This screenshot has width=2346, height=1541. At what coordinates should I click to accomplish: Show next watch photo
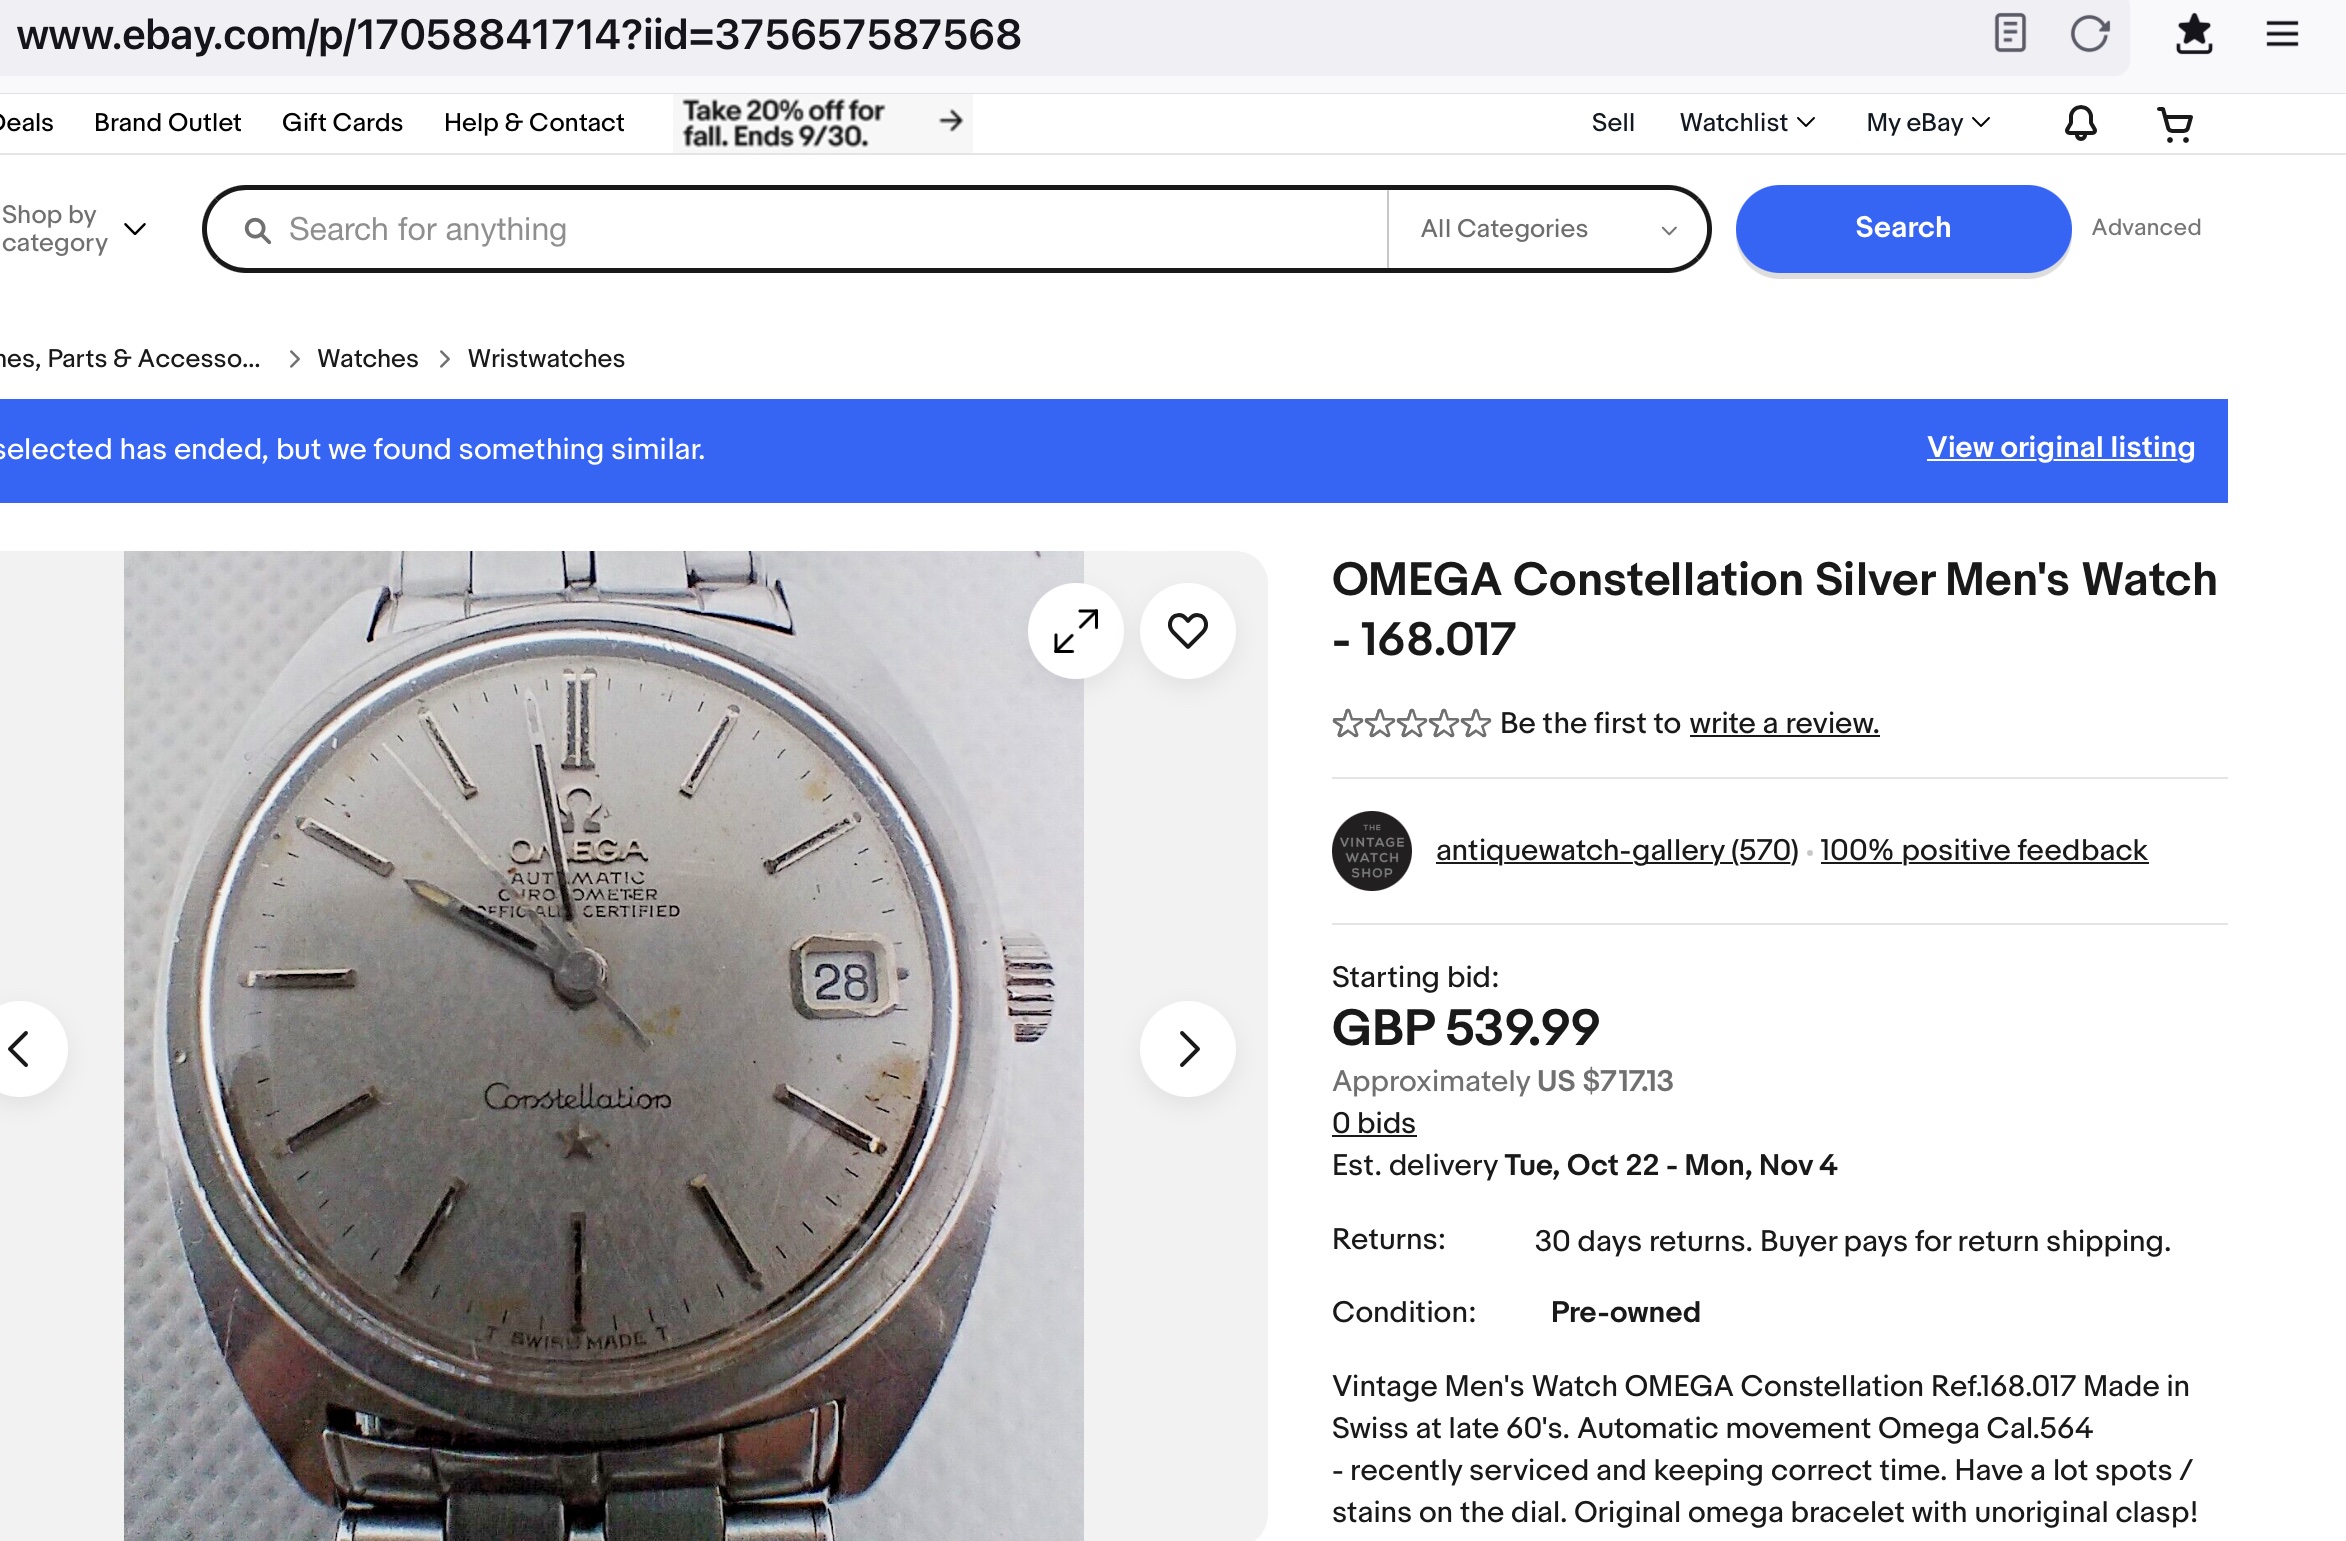1188,1049
